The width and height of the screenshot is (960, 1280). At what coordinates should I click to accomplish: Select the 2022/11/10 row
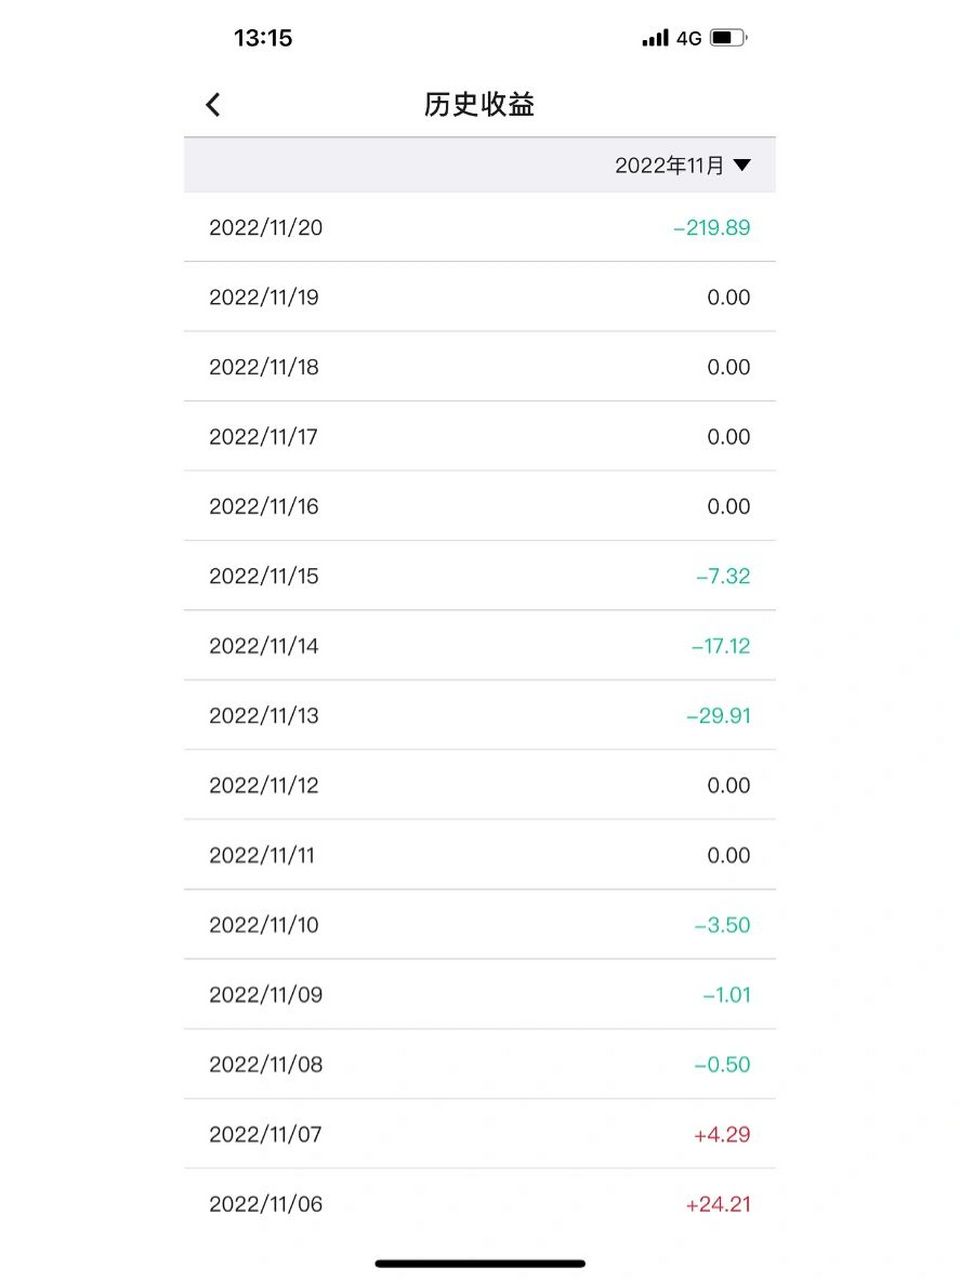point(480,925)
